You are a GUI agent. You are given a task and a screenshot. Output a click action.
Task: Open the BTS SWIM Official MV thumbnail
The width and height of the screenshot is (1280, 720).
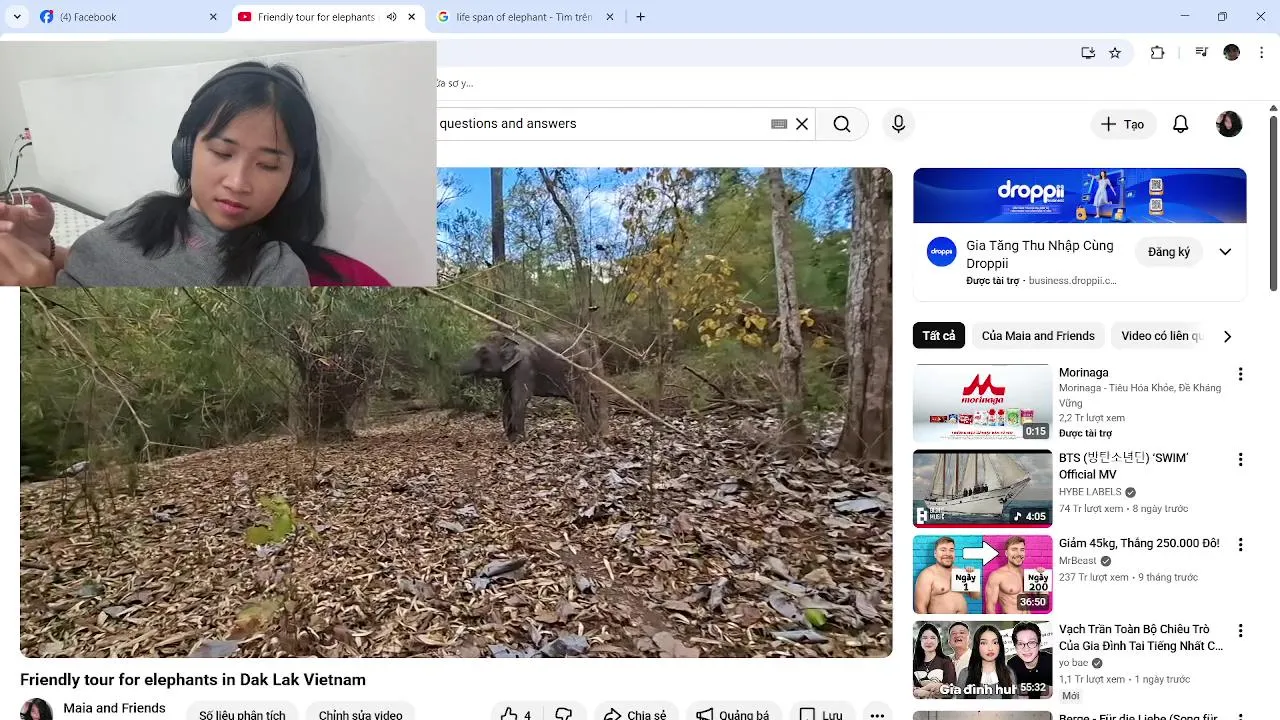coord(982,488)
